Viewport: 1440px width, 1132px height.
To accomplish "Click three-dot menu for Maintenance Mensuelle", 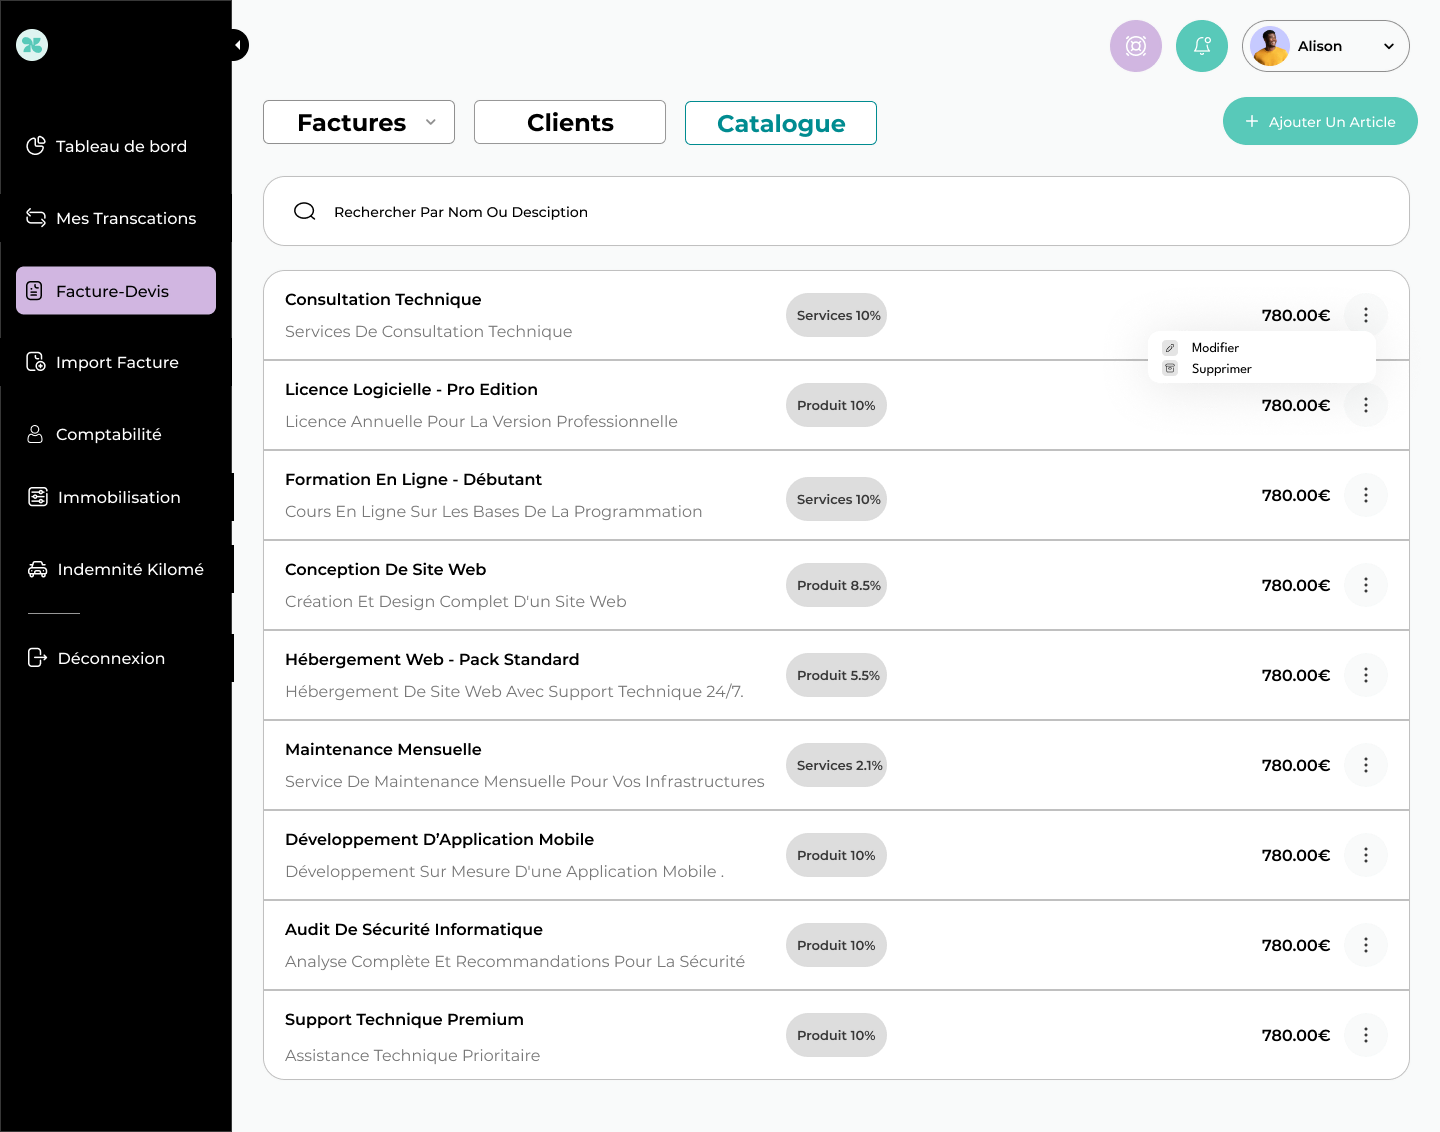I will 1365,765.
